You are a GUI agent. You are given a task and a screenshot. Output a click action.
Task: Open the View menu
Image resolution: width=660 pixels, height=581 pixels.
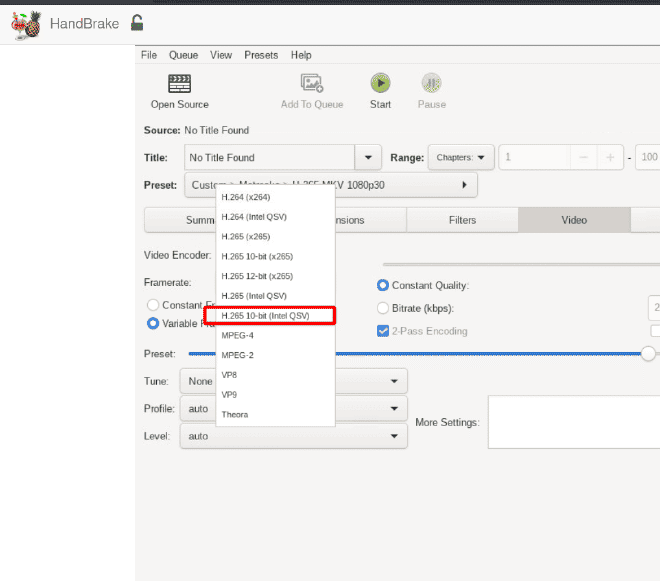[221, 55]
